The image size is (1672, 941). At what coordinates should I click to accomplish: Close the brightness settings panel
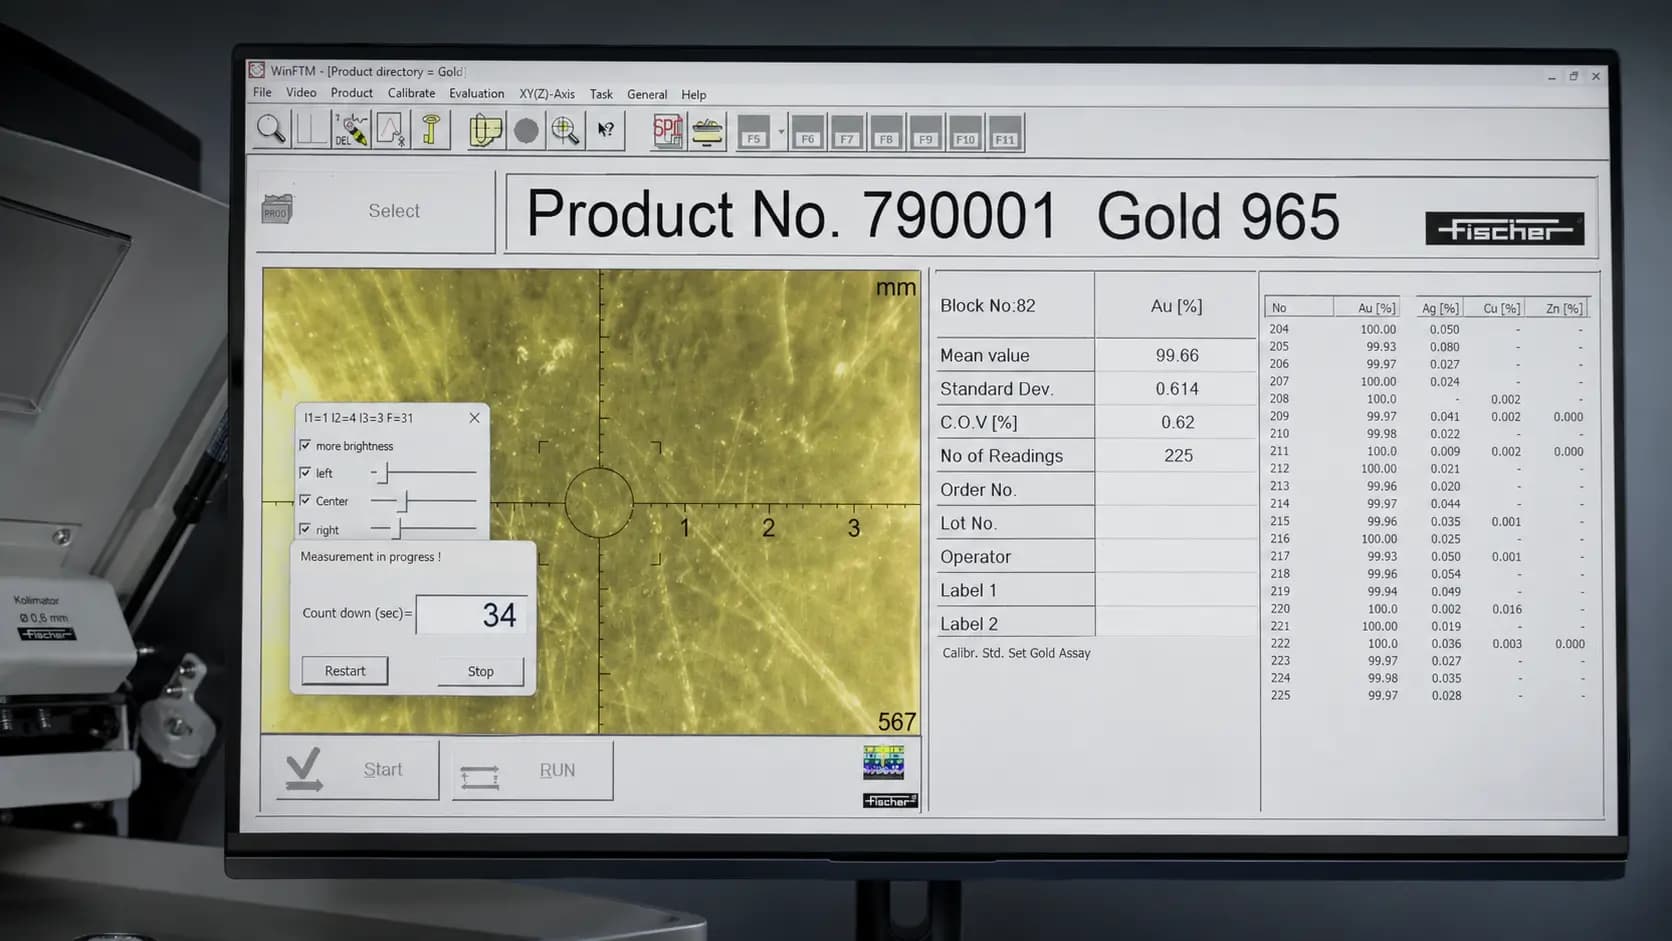pos(475,418)
